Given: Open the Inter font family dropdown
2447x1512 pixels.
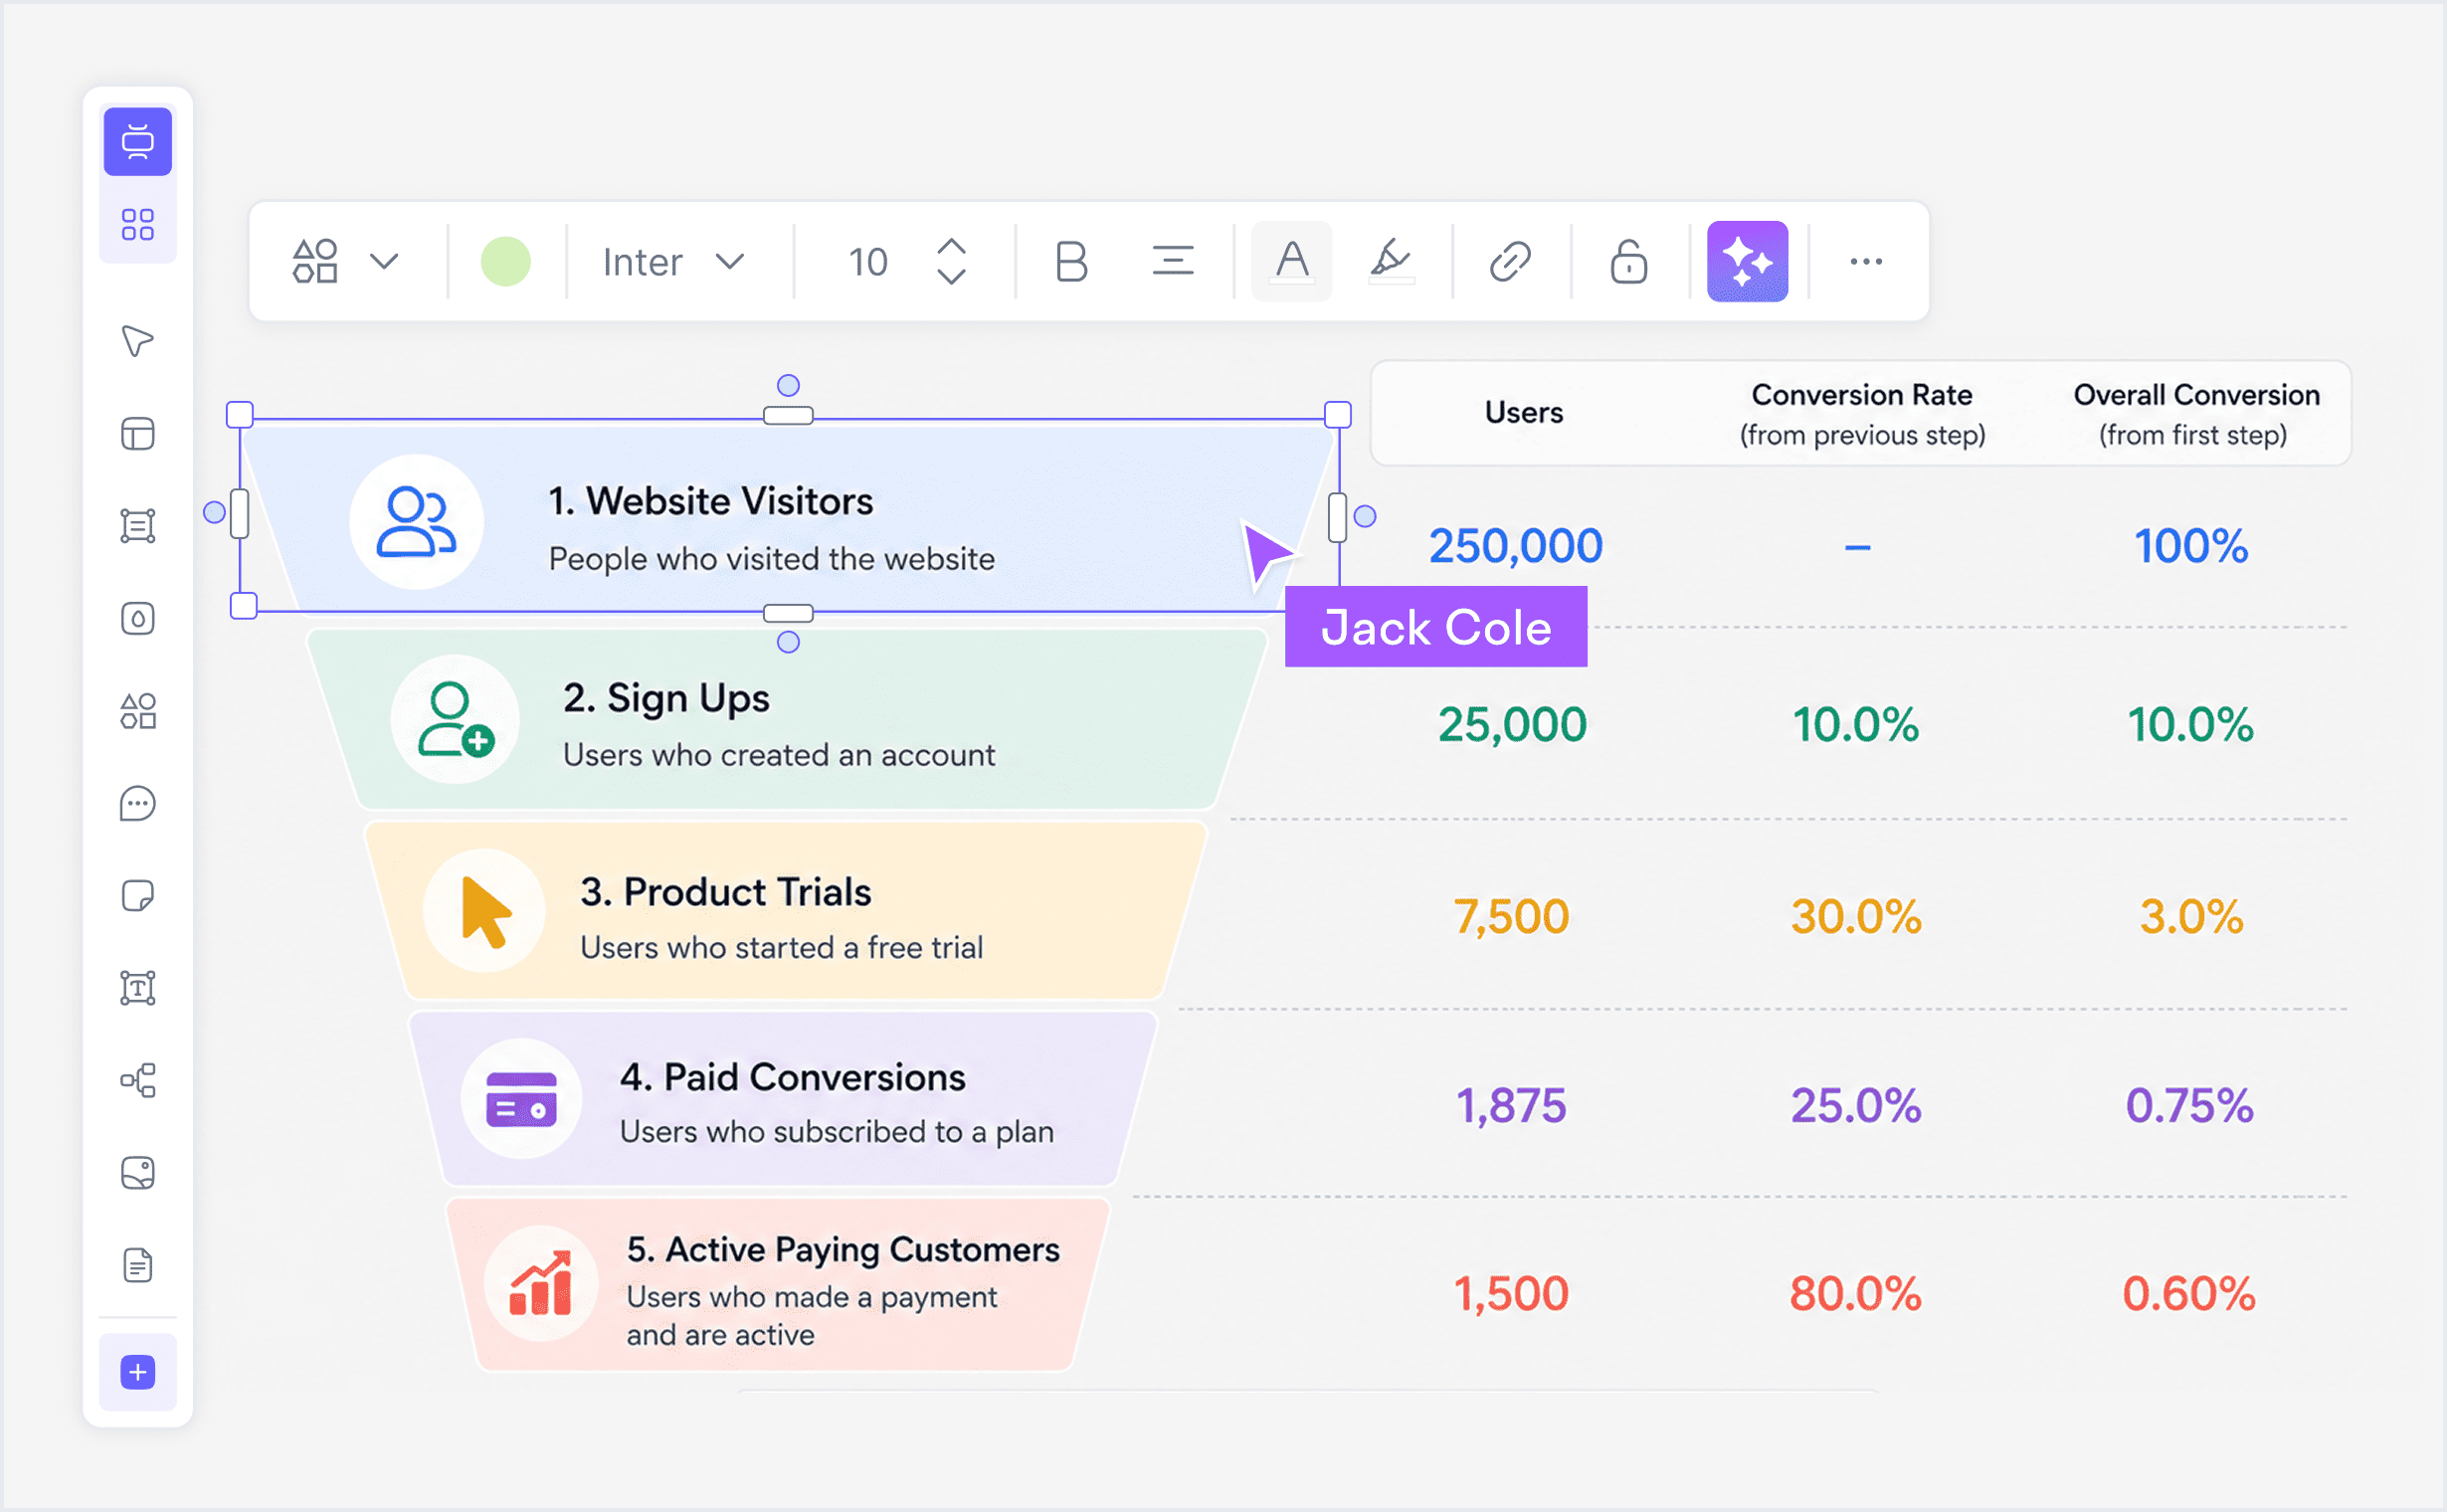Looking at the screenshot, I should click(x=673, y=262).
